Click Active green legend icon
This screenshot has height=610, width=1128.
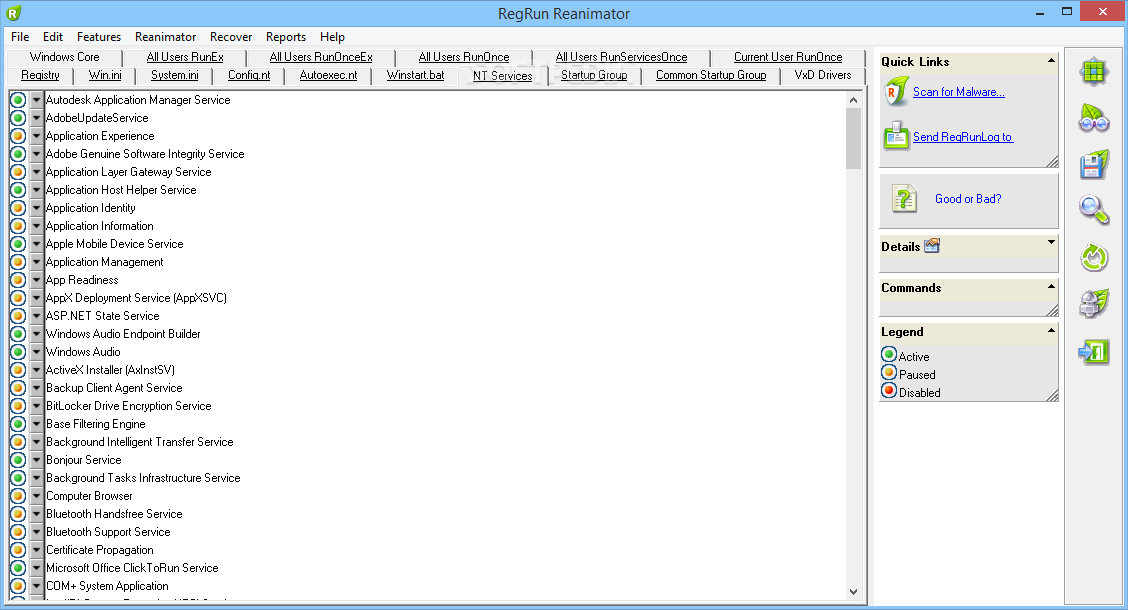tap(889, 355)
